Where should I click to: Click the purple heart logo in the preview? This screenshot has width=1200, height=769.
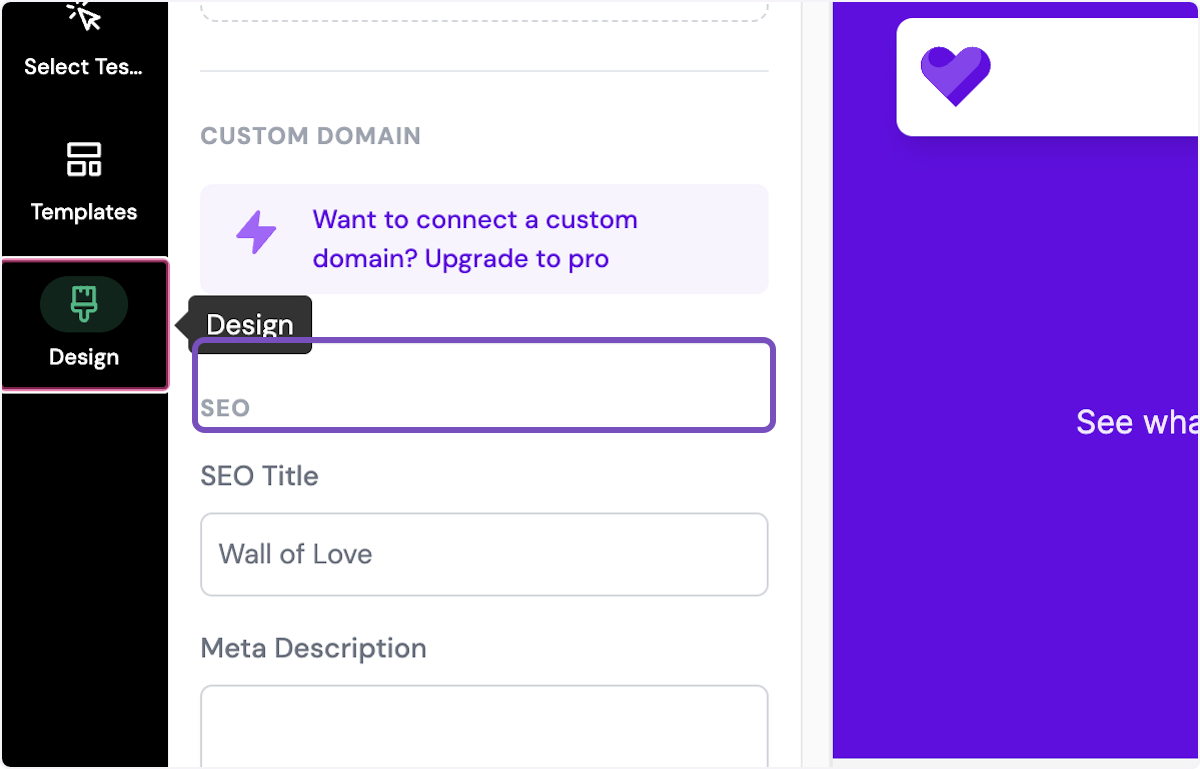[x=956, y=76]
